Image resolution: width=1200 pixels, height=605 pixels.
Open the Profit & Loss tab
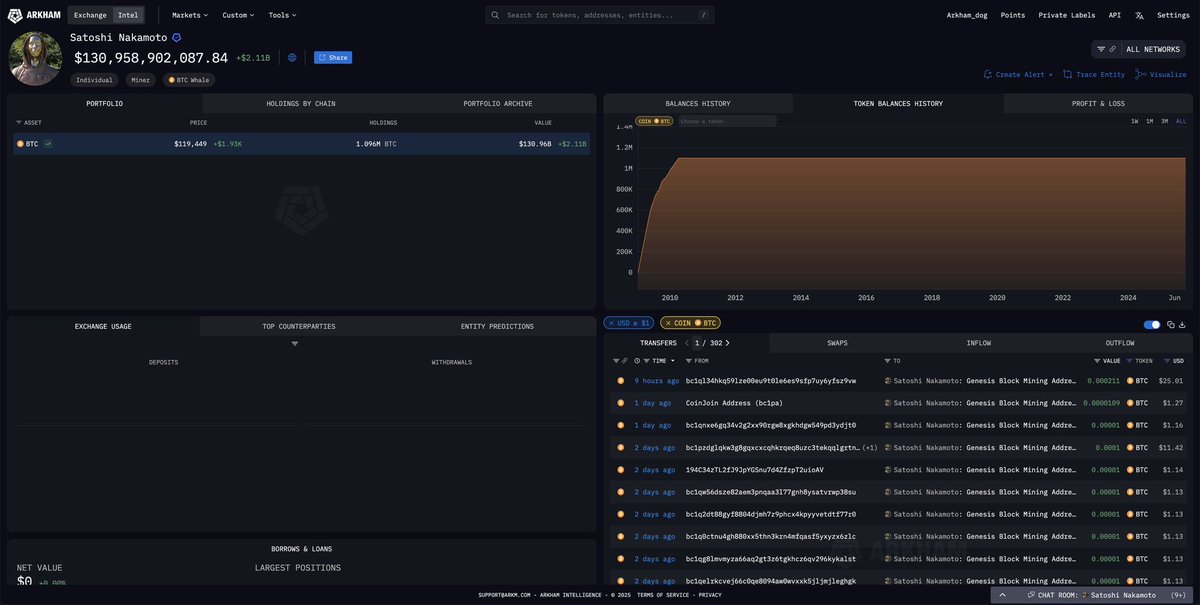coord(1097,103)
